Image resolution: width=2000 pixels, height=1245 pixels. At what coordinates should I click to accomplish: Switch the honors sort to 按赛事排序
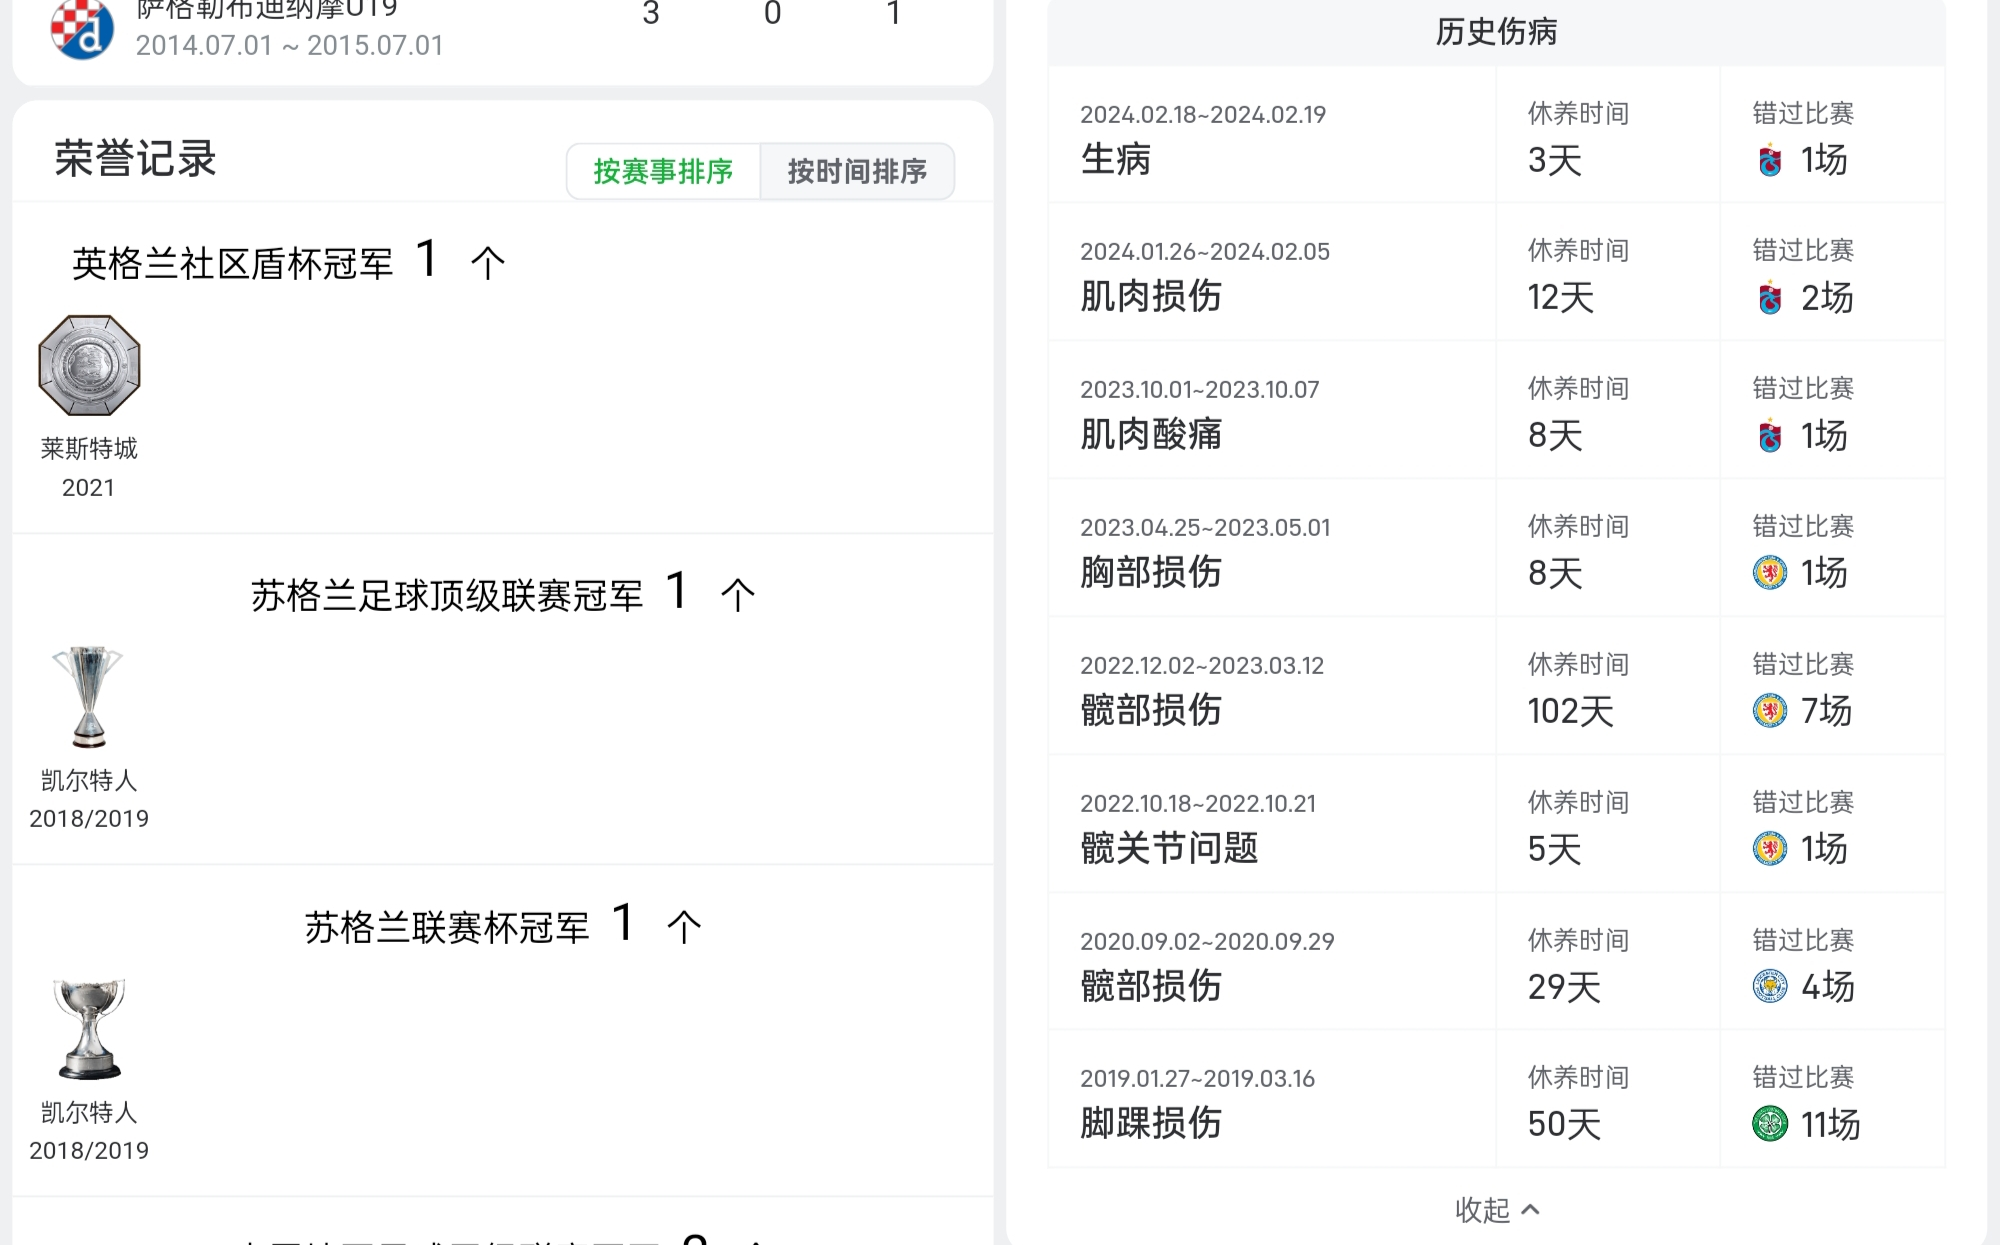663,172
